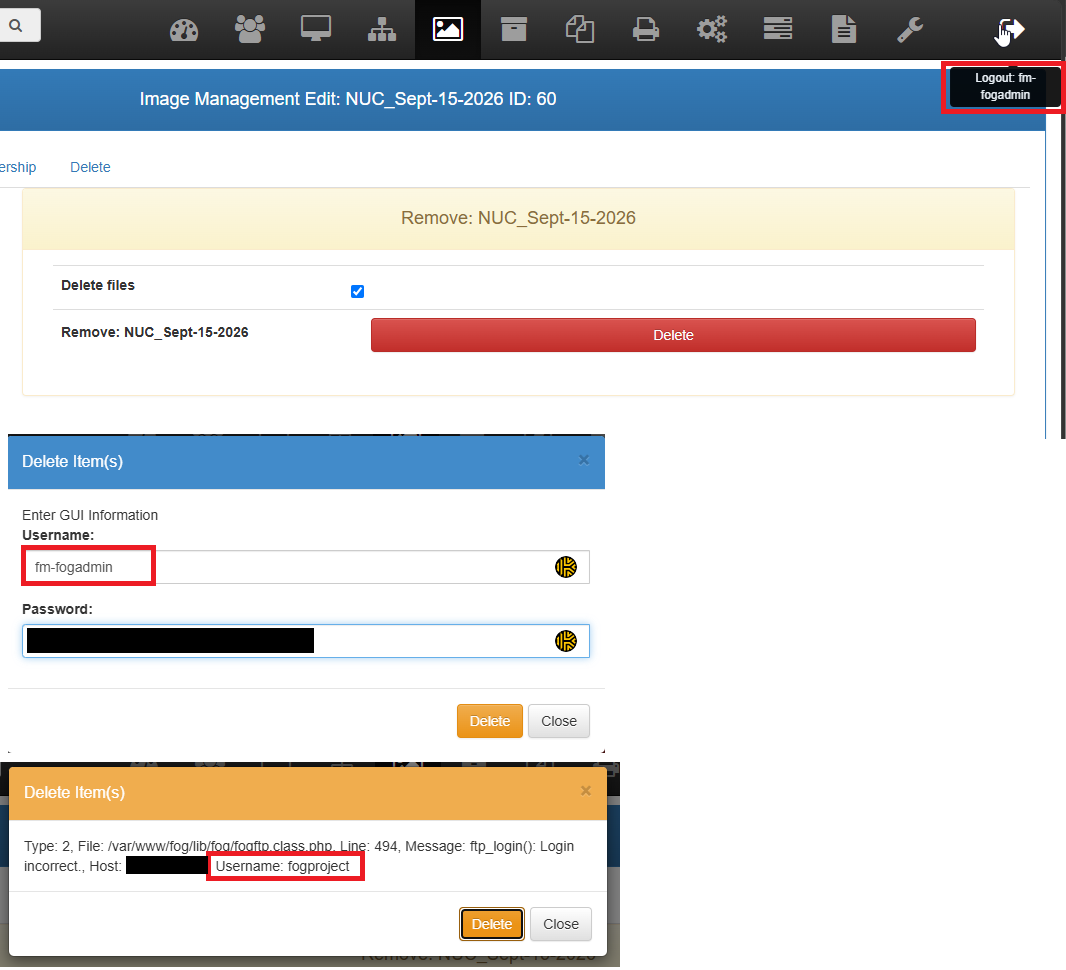Open Service configuration gears icon
Image resolution: width=1066 pixels, height=970 pixels.
pos(712,29)
